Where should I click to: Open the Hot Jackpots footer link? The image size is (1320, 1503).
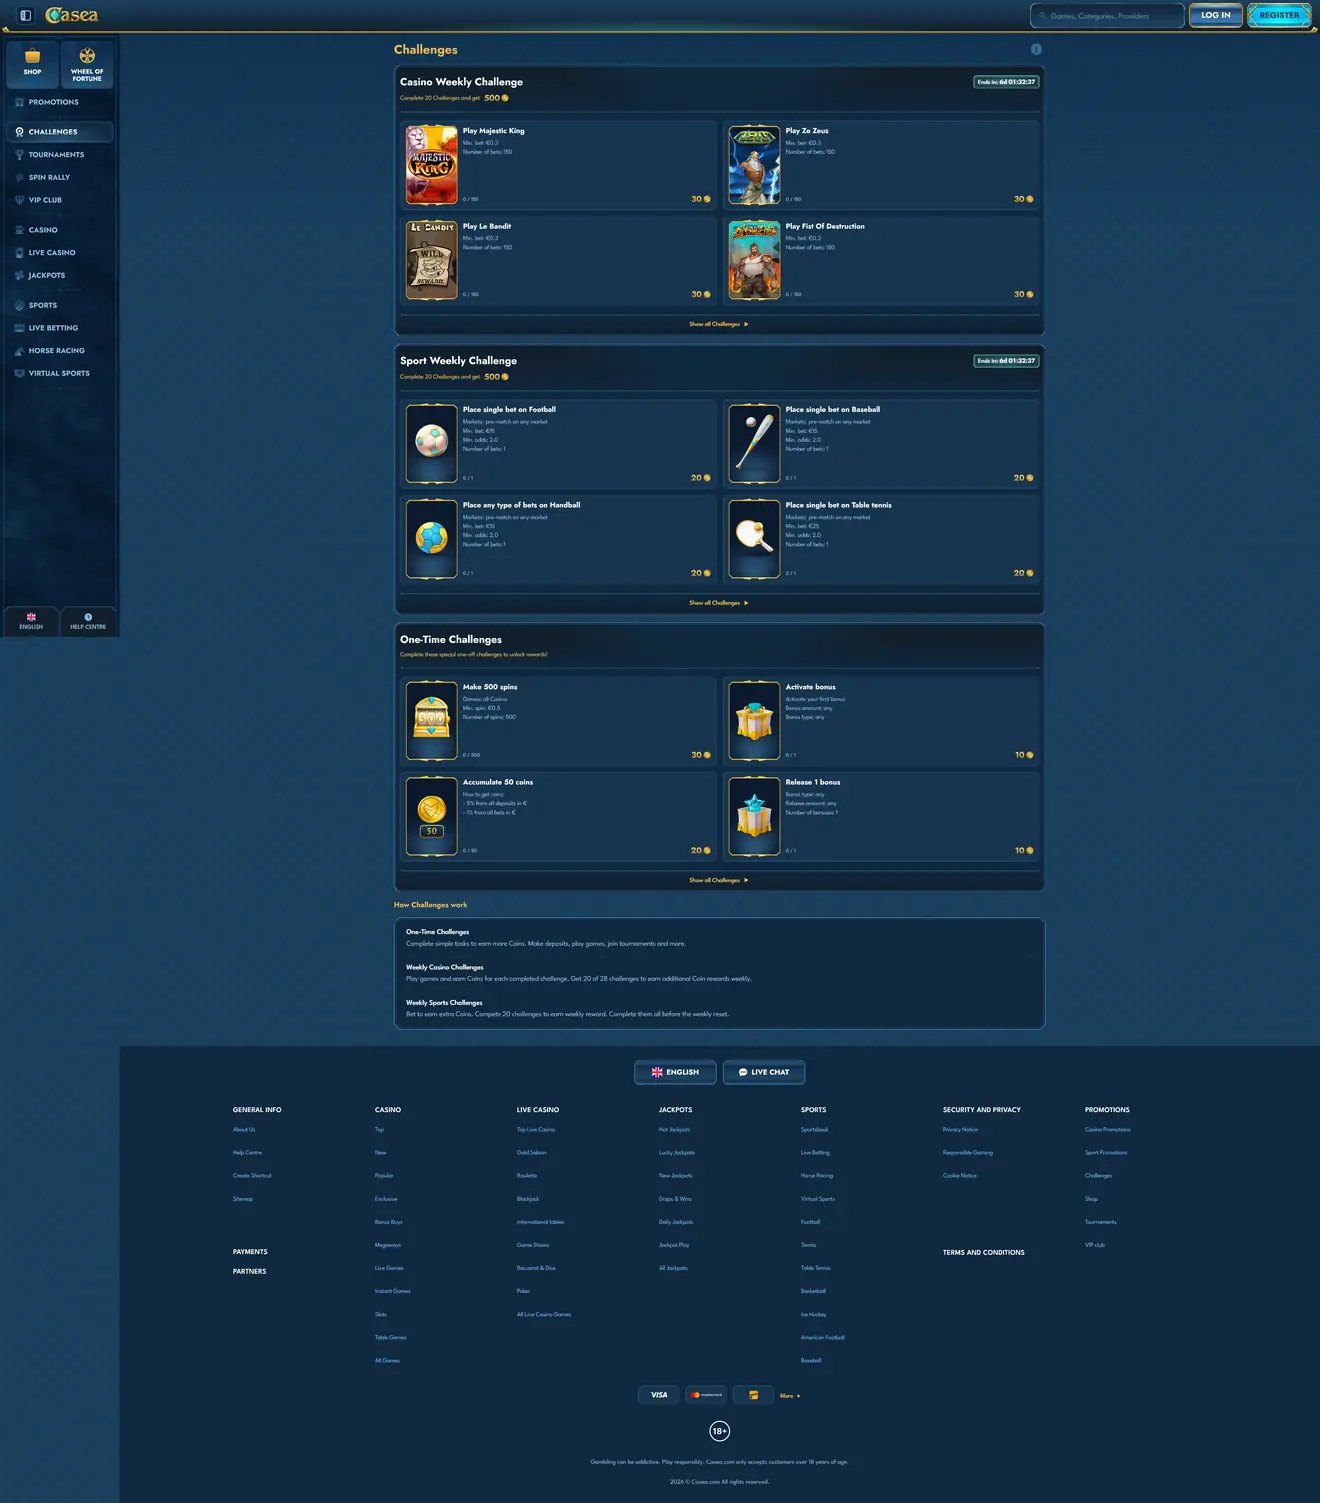675,1130
